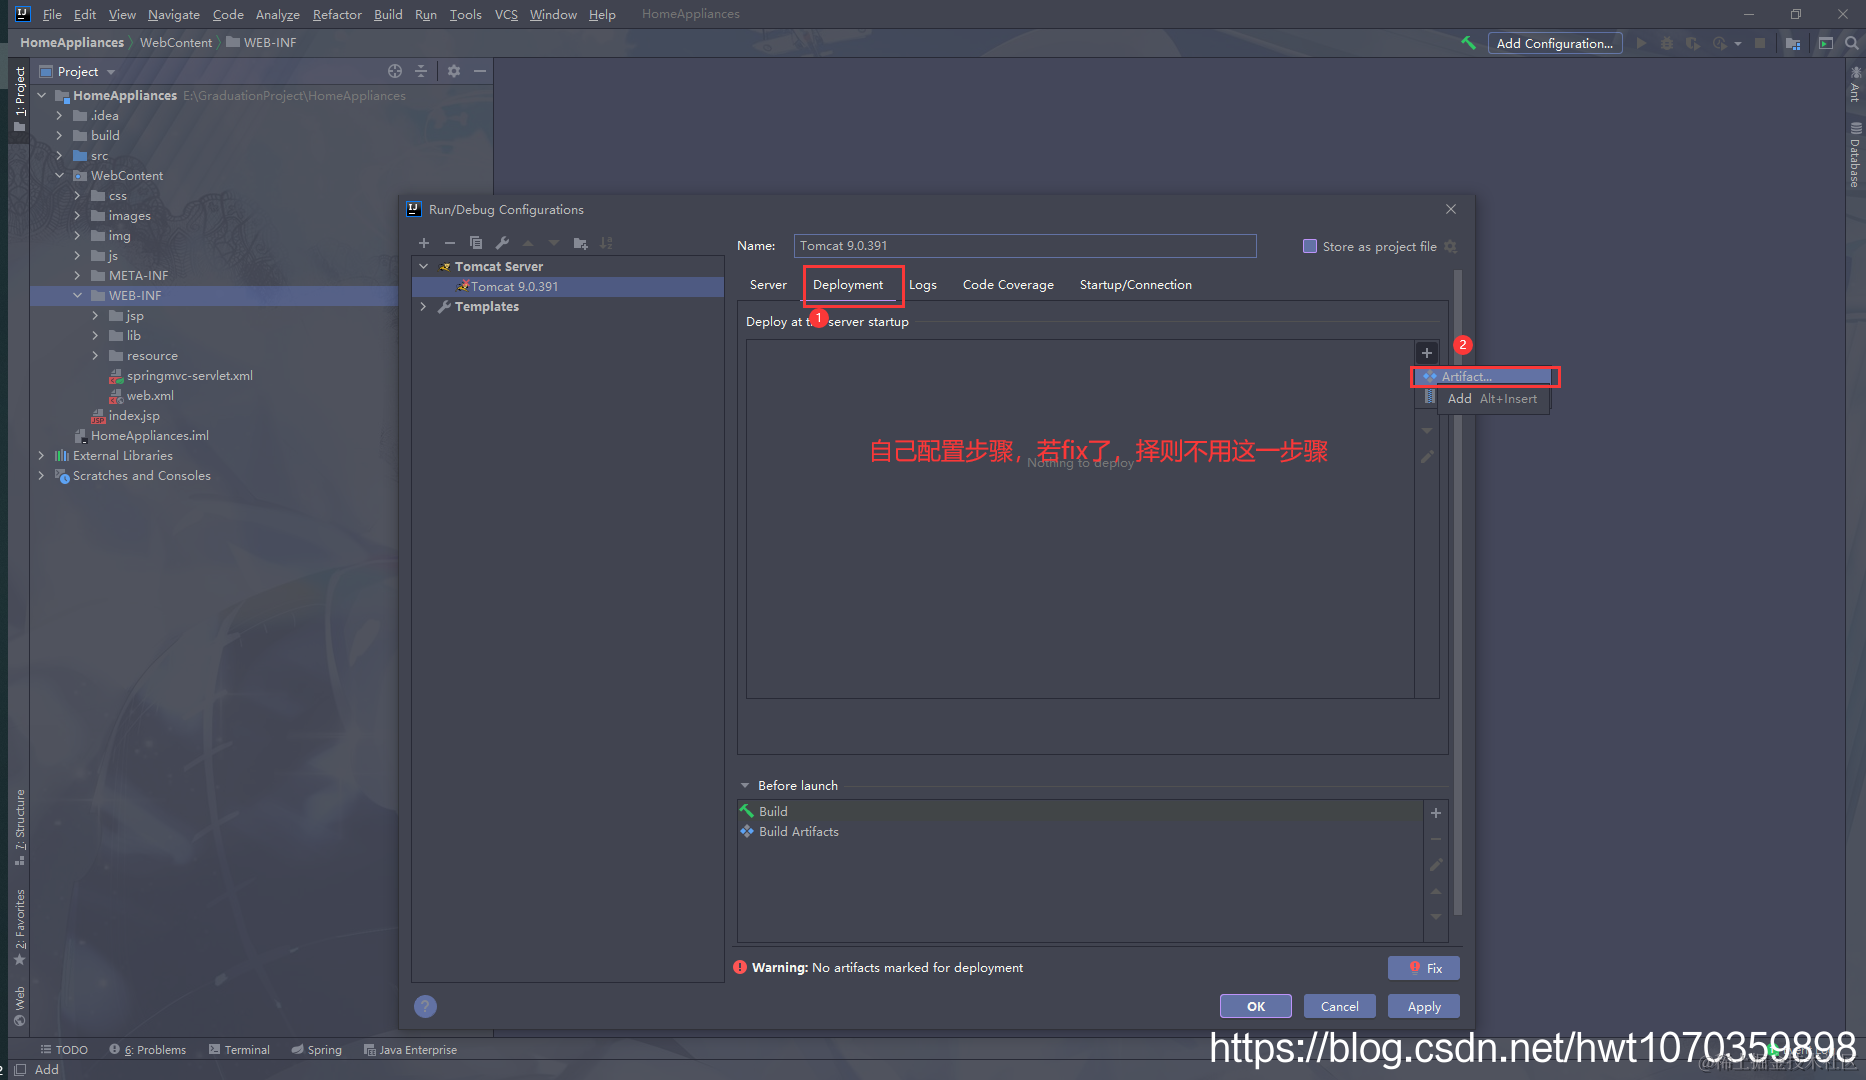The image size is (1866, 1080).
Task: Expand the src folder
Action: 59,156
